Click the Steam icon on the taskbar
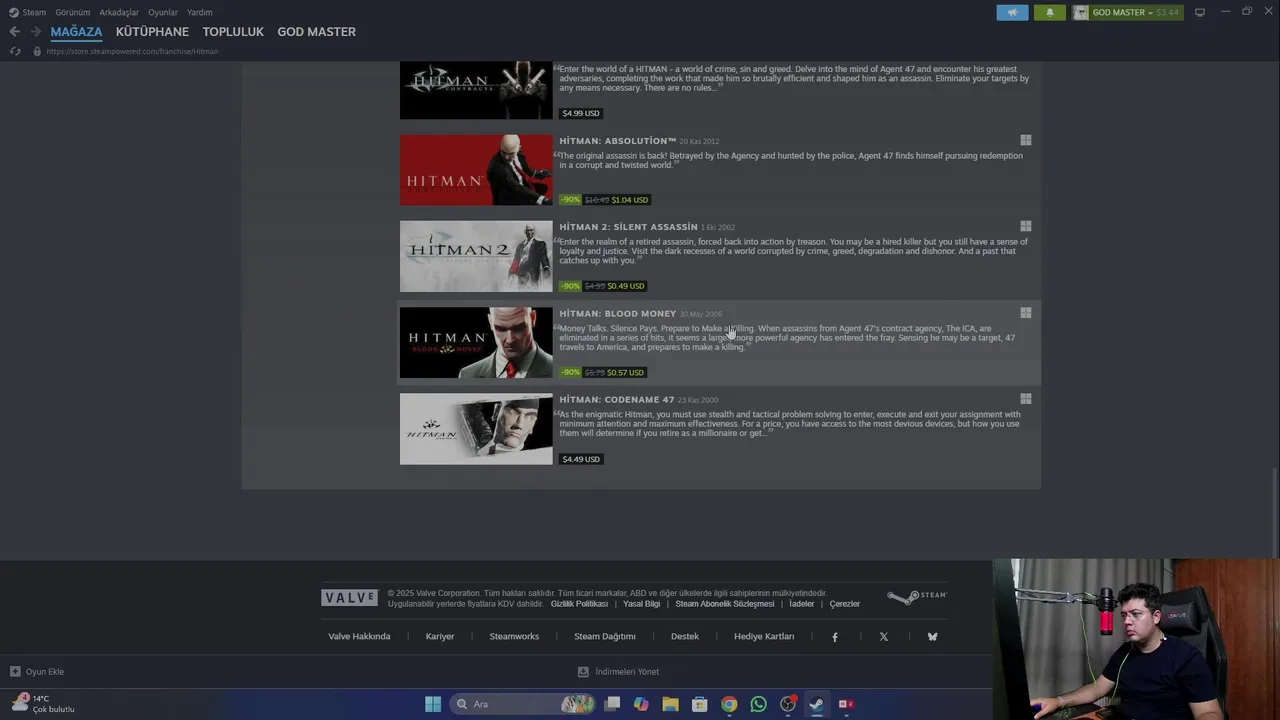 (817, 704)
